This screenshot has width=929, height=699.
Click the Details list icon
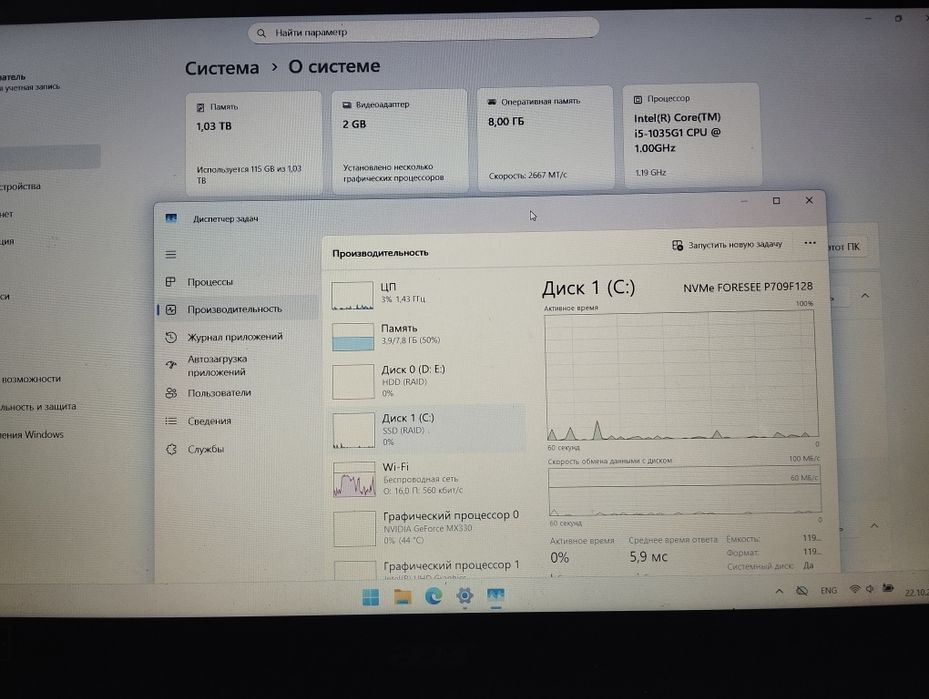click(171, 421)
